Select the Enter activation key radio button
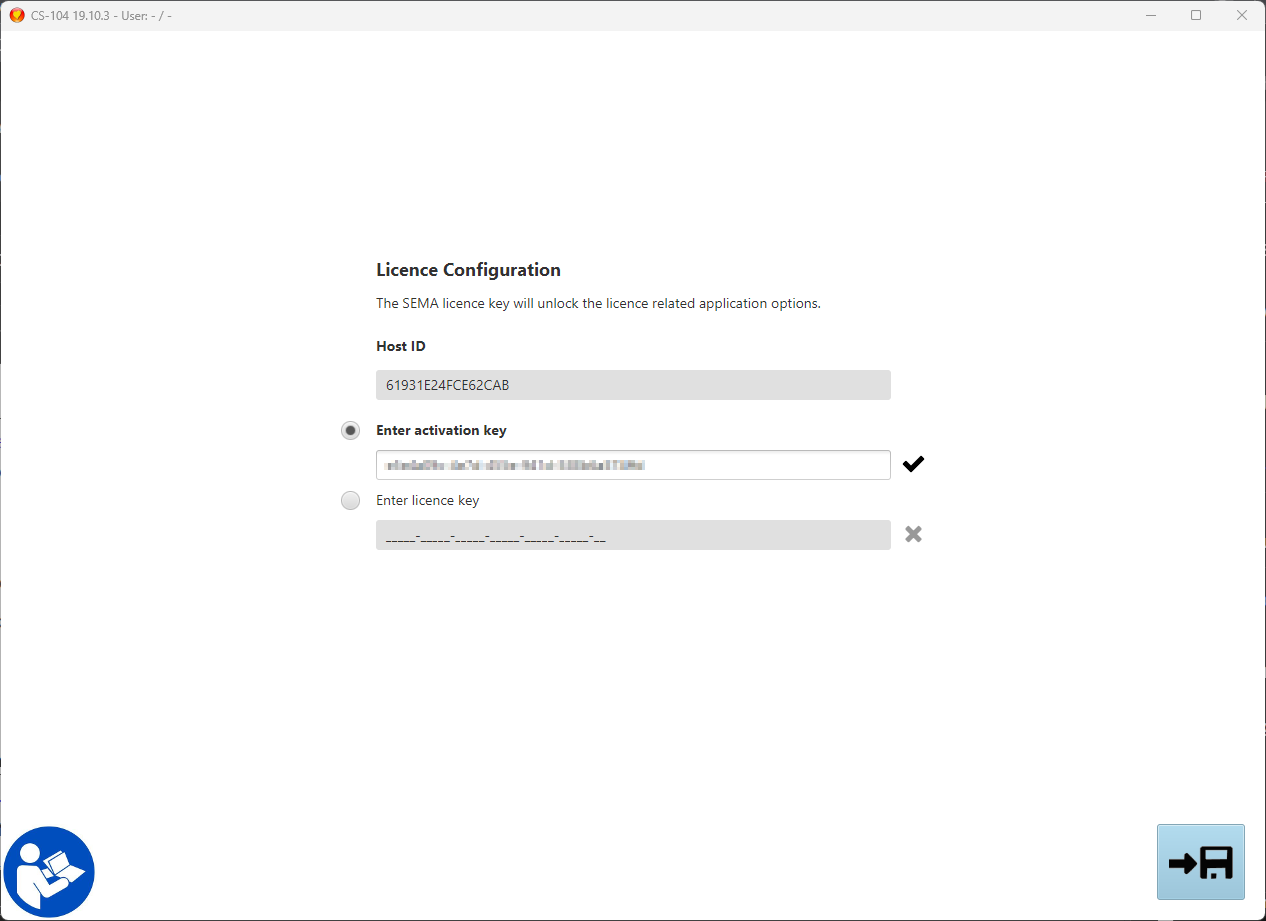1266x921 pixels. pos(350,430)
